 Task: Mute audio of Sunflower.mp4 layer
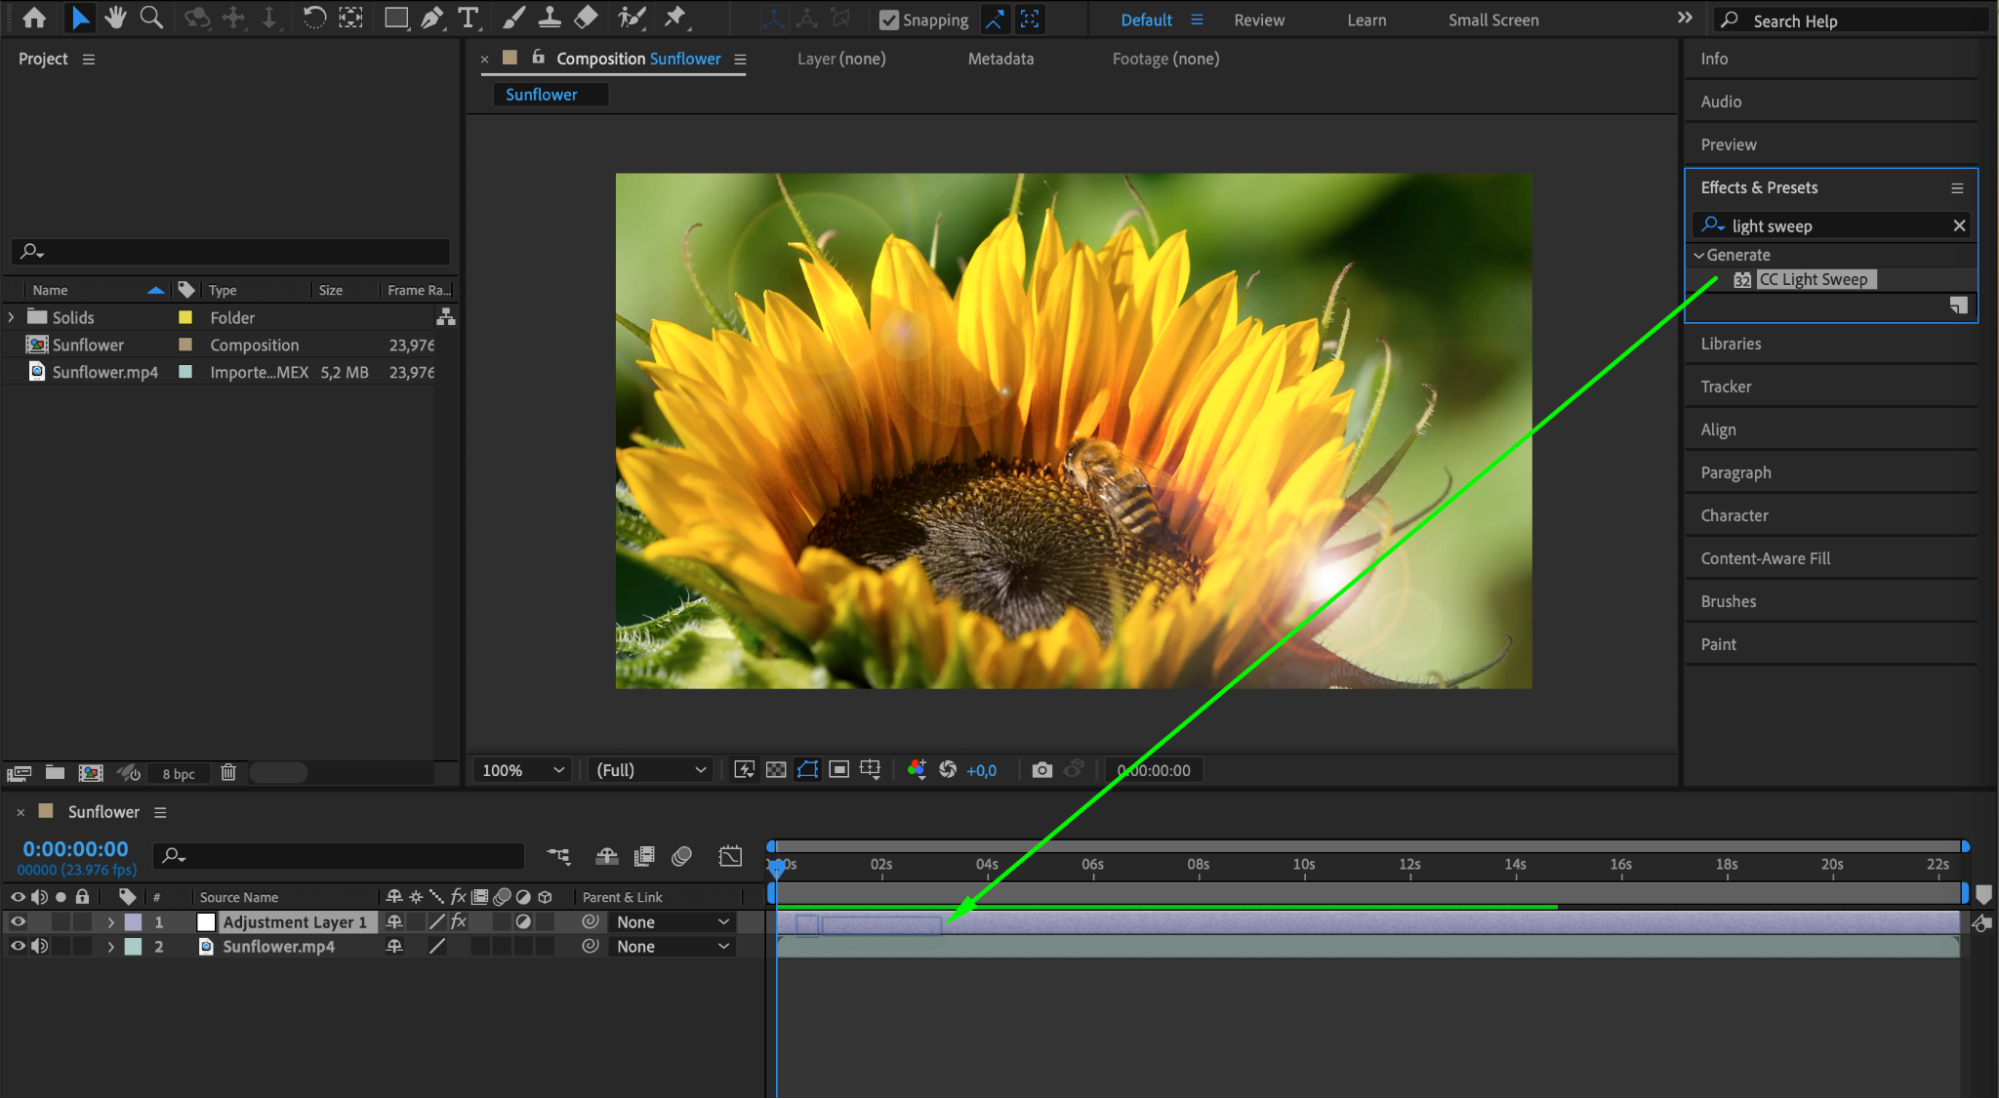pyautogui.click(x=40, y=946)
